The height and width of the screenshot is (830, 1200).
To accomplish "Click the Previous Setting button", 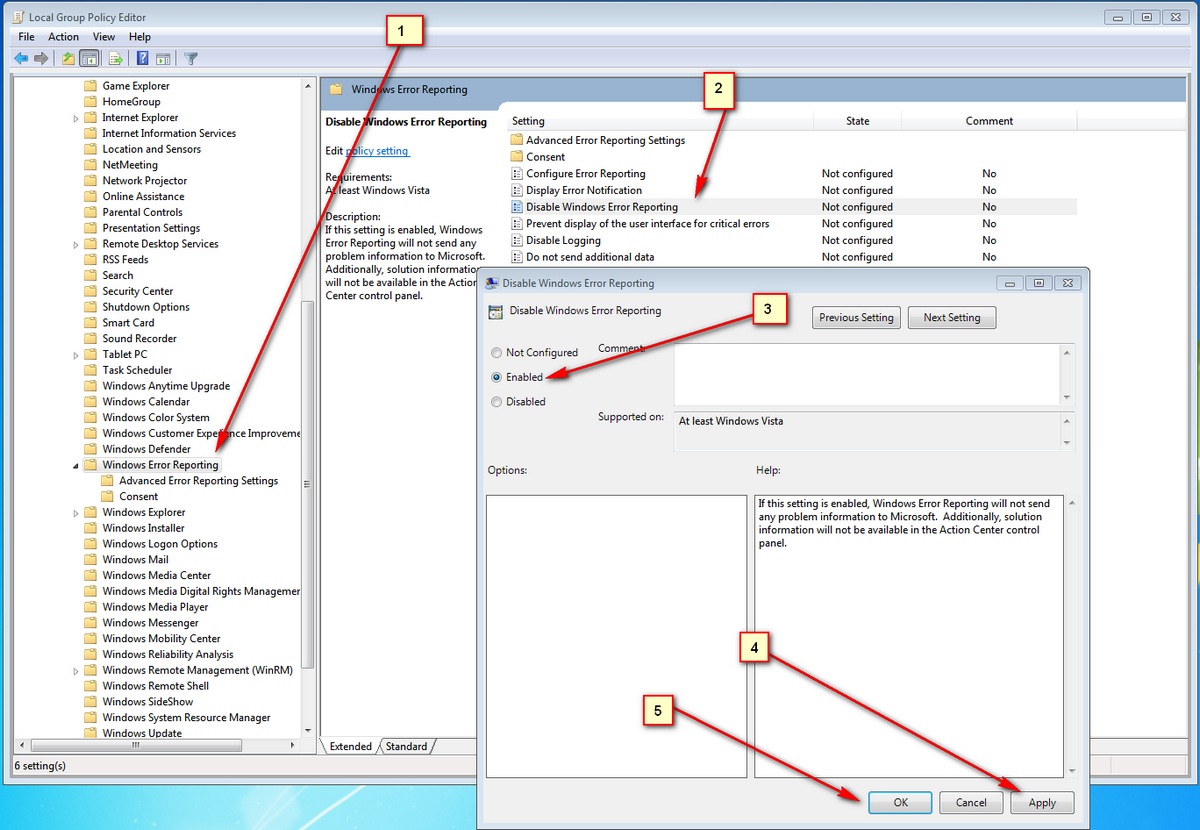I will tap(856, 318).
